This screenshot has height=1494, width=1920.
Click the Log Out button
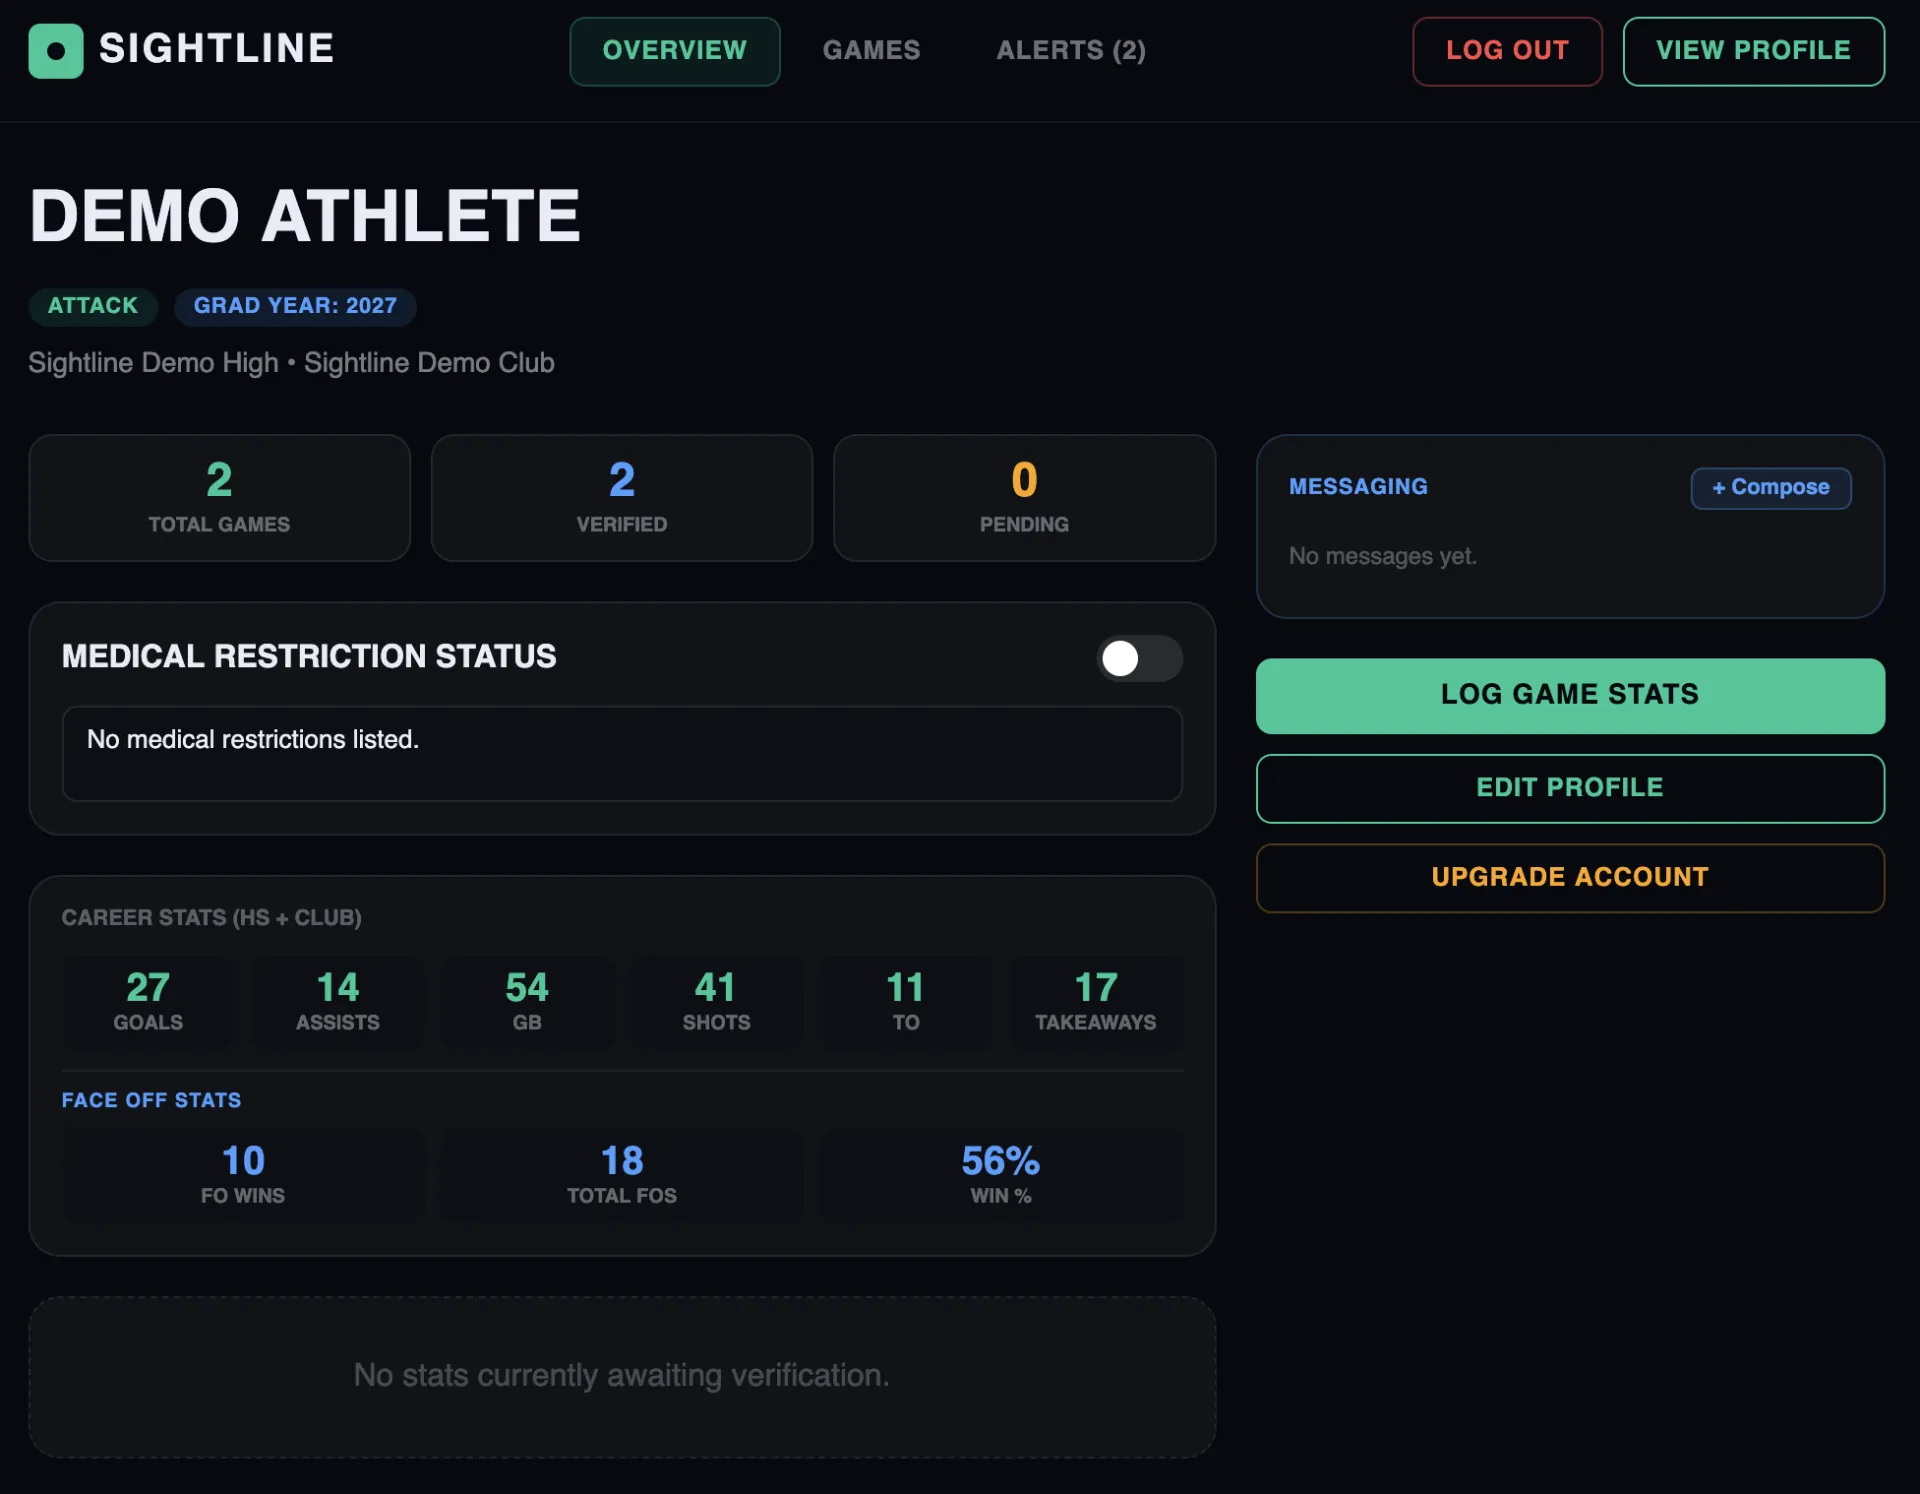click(1507, 51)
